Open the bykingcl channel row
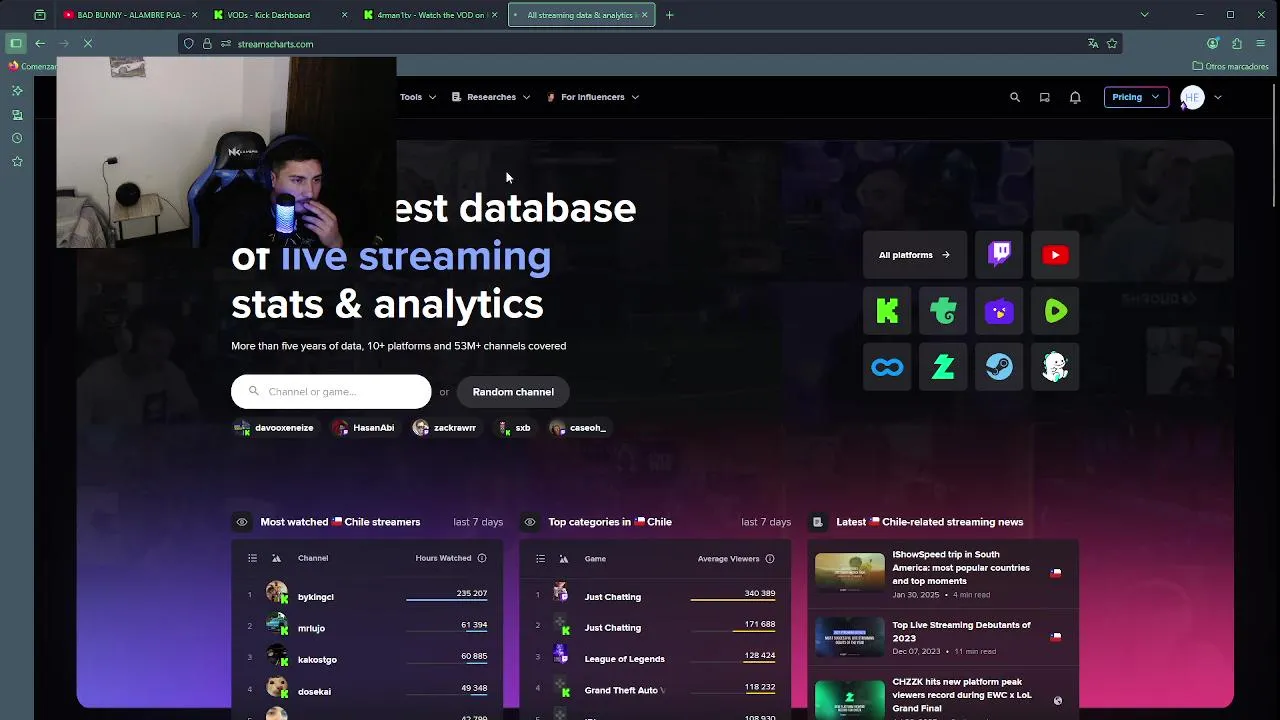 [x=367, y=597]
